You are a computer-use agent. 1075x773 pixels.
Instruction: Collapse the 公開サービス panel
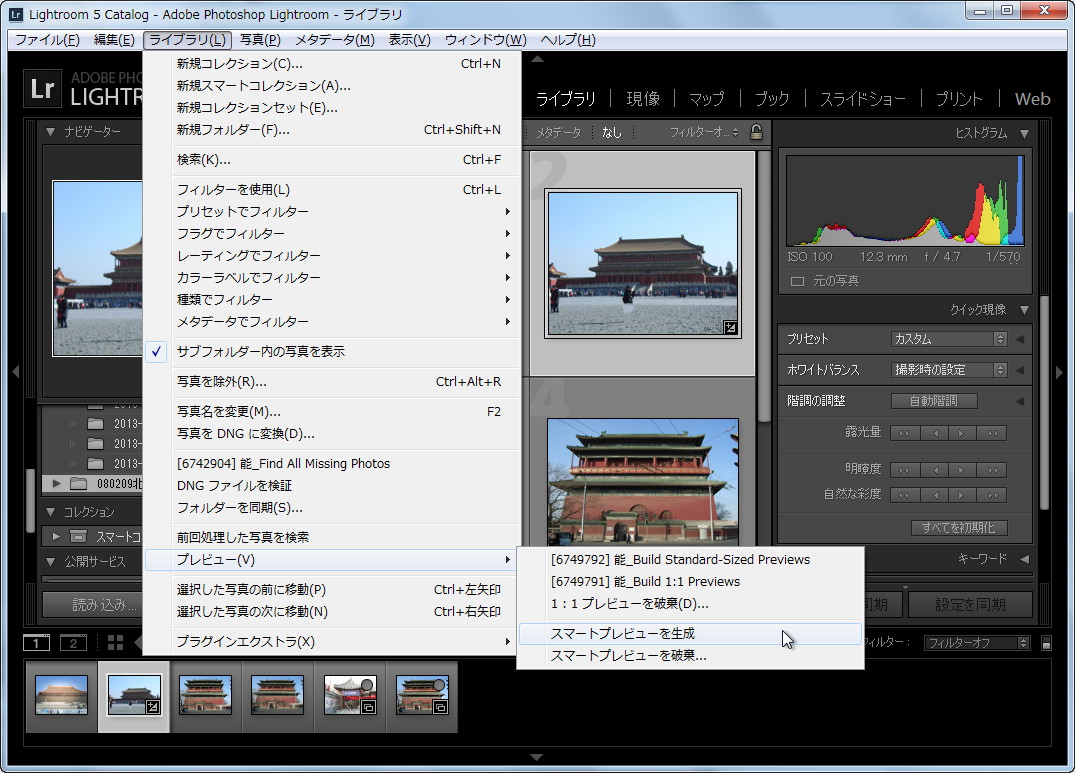(51, 562)
